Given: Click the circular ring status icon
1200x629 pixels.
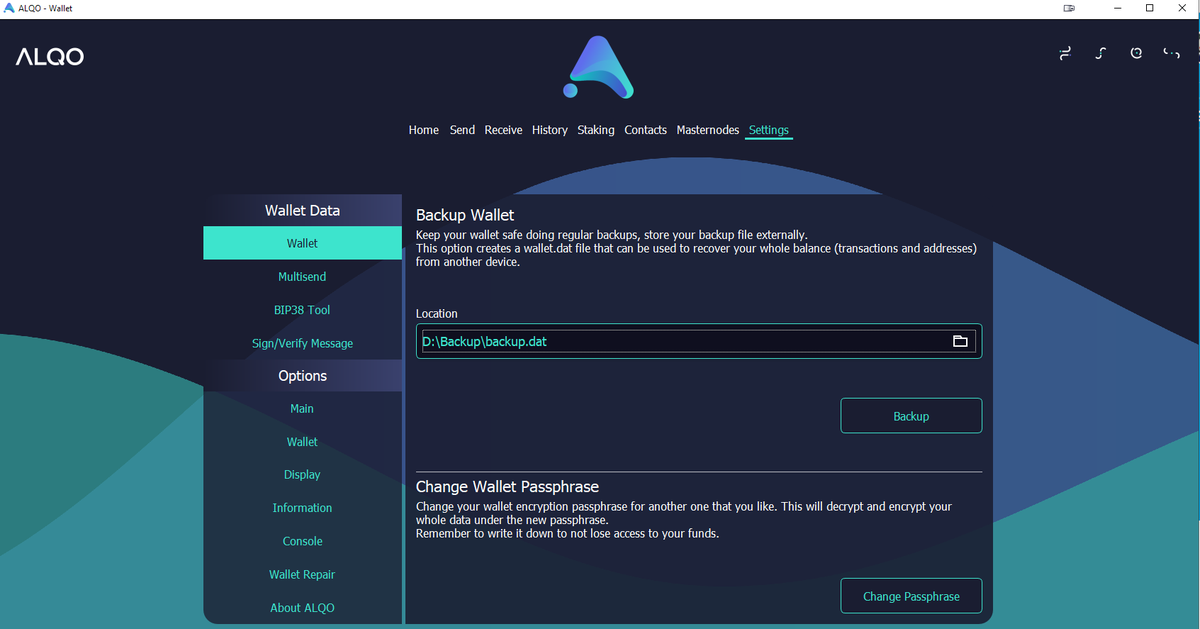Looking at the screenshot, I should [1136, 53].
